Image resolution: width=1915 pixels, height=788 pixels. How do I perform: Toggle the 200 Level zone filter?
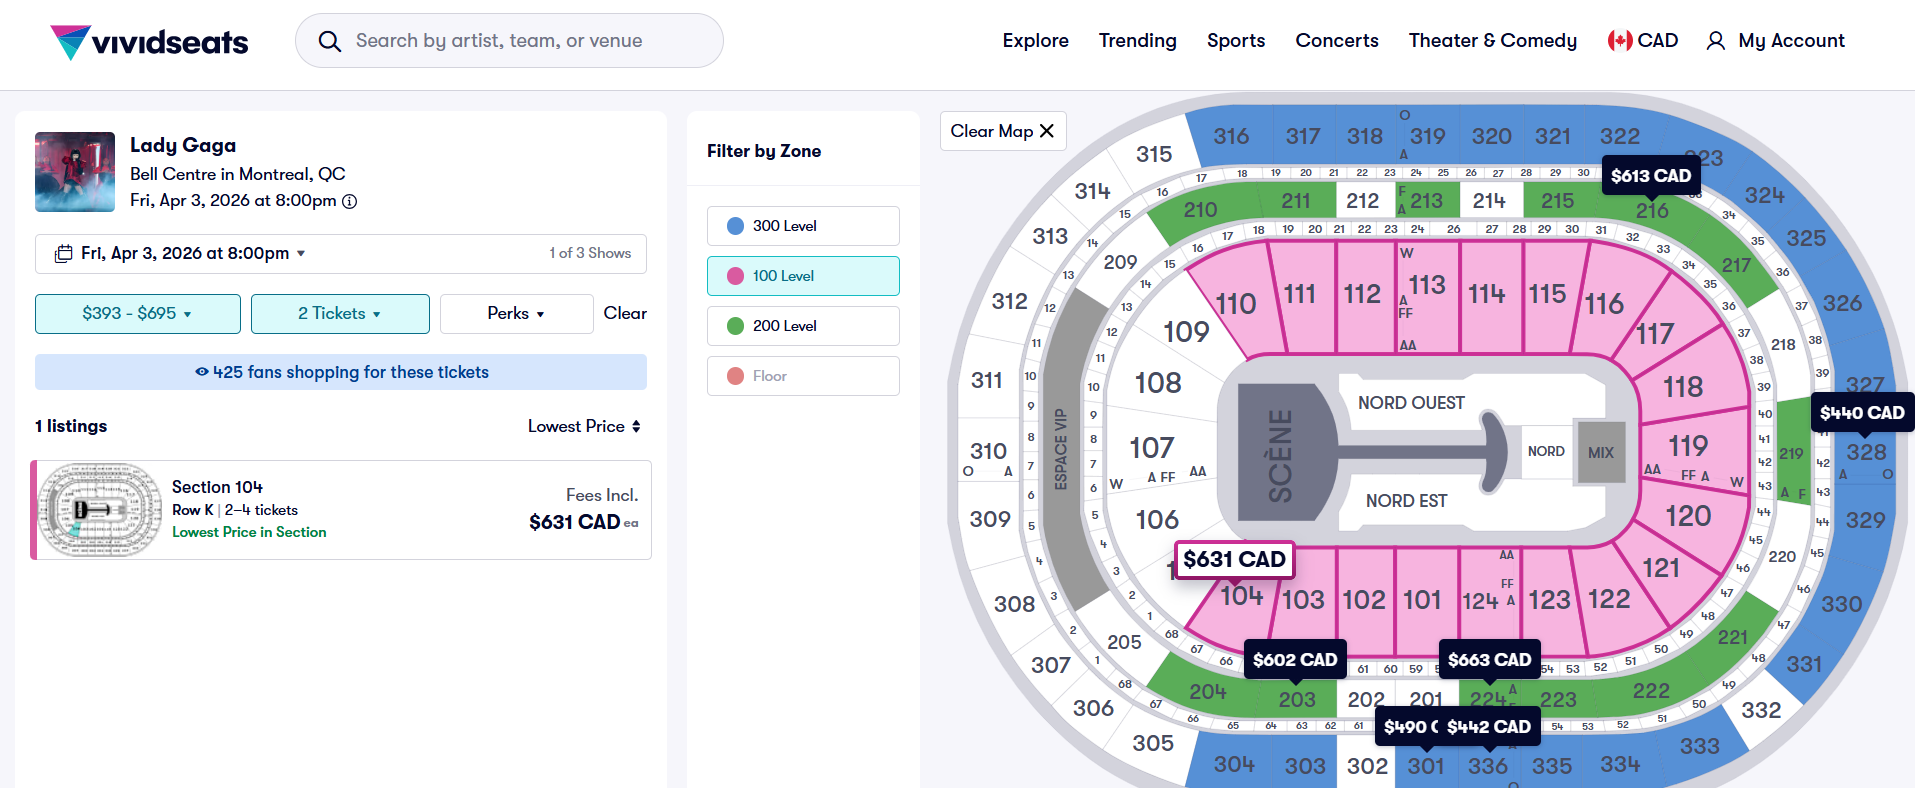(803, 326)
